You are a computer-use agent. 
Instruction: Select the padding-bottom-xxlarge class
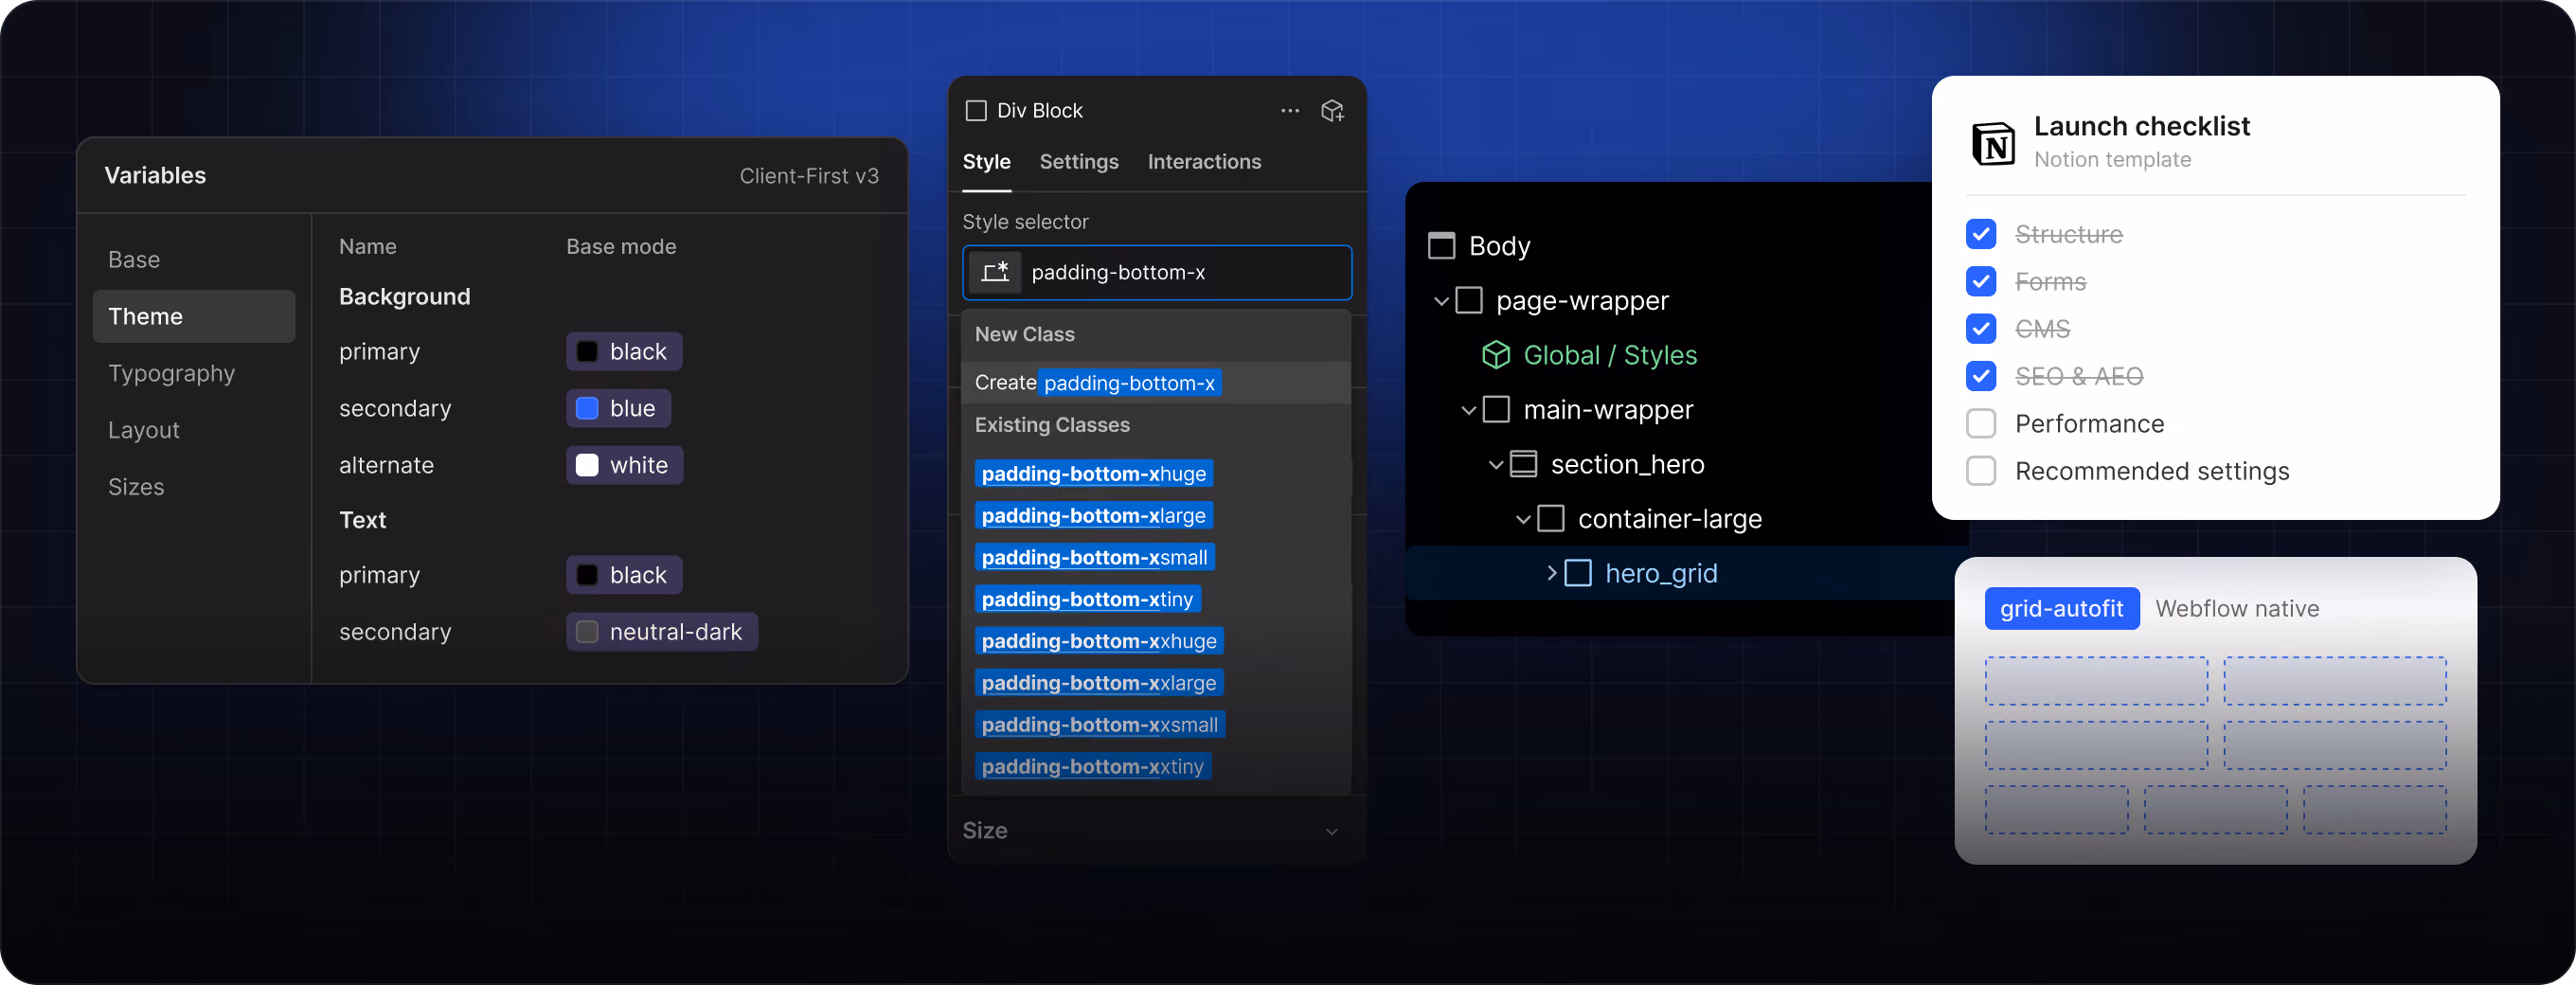(1099, 683)
